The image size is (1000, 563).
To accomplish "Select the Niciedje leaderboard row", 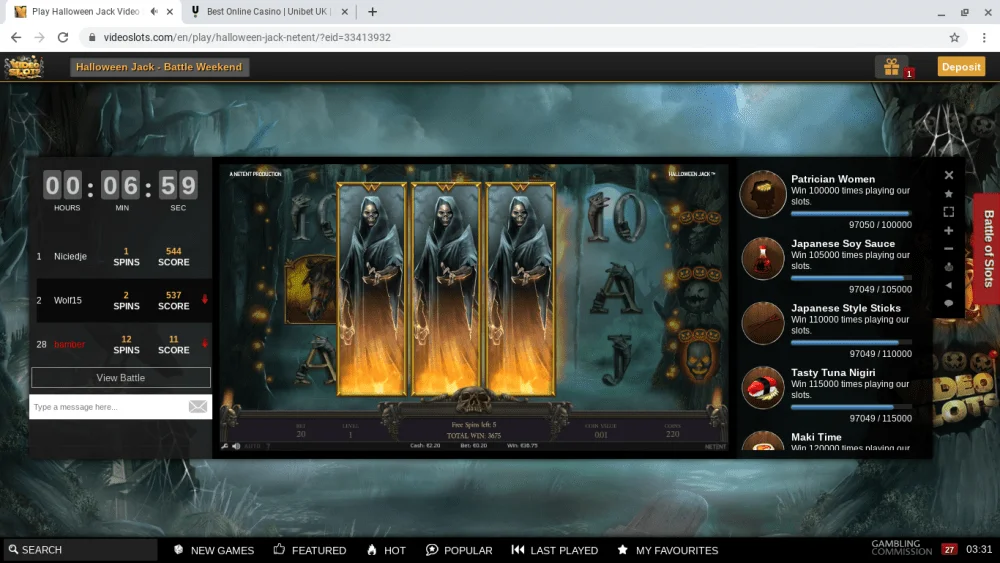I will [121, 256].
